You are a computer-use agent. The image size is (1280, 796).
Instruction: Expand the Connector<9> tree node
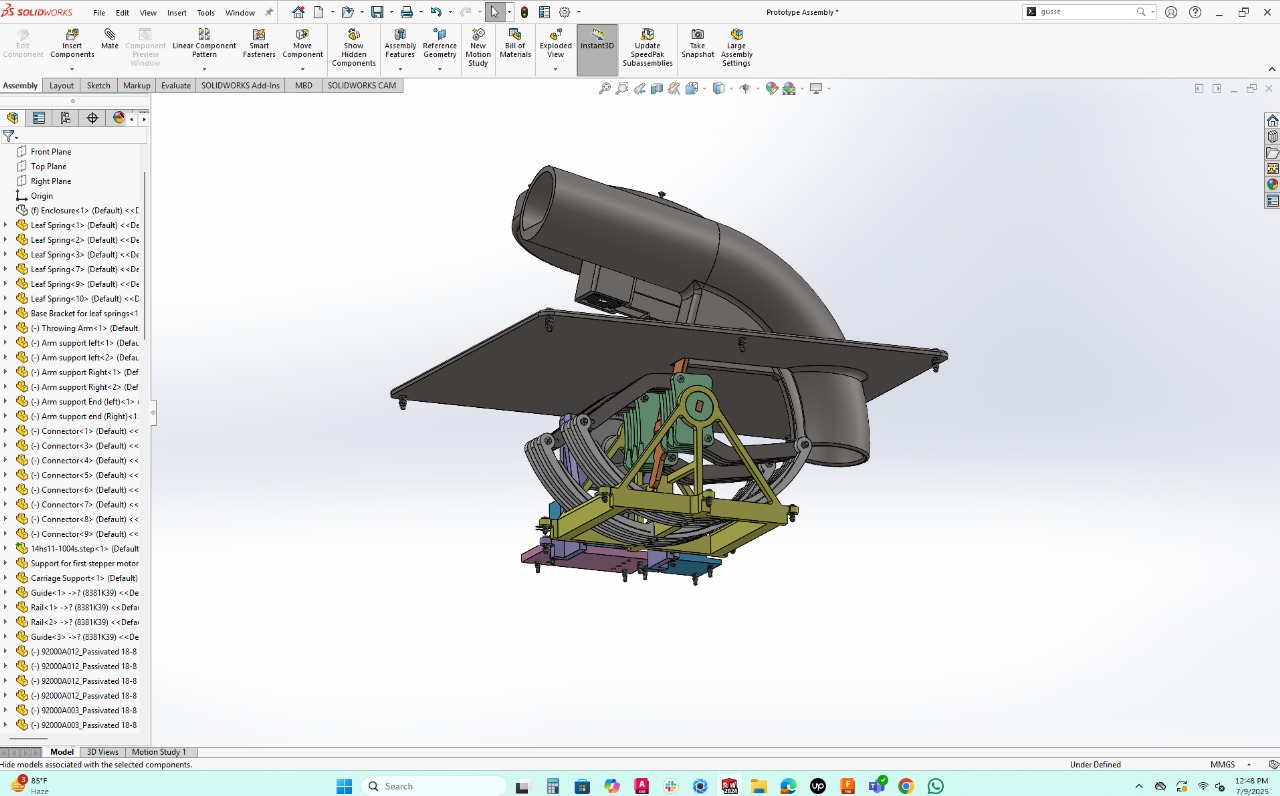(5, 534)
